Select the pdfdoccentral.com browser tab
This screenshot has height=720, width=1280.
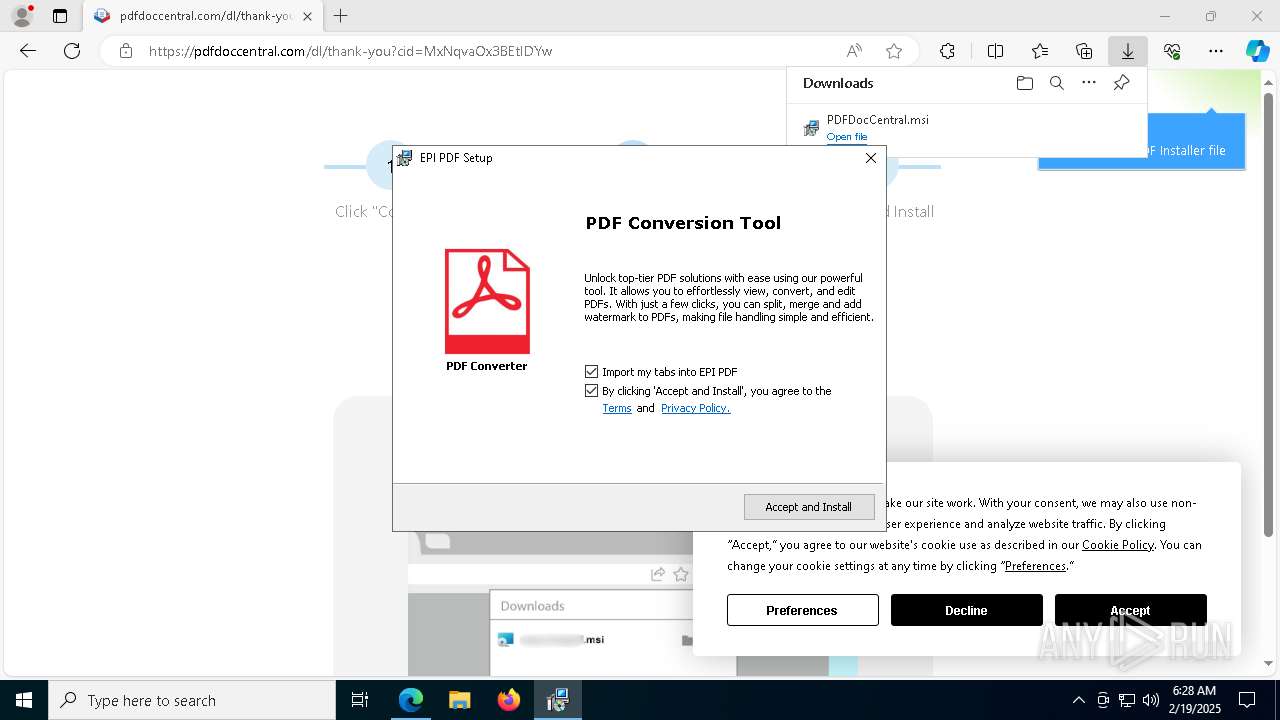point(203,16)
